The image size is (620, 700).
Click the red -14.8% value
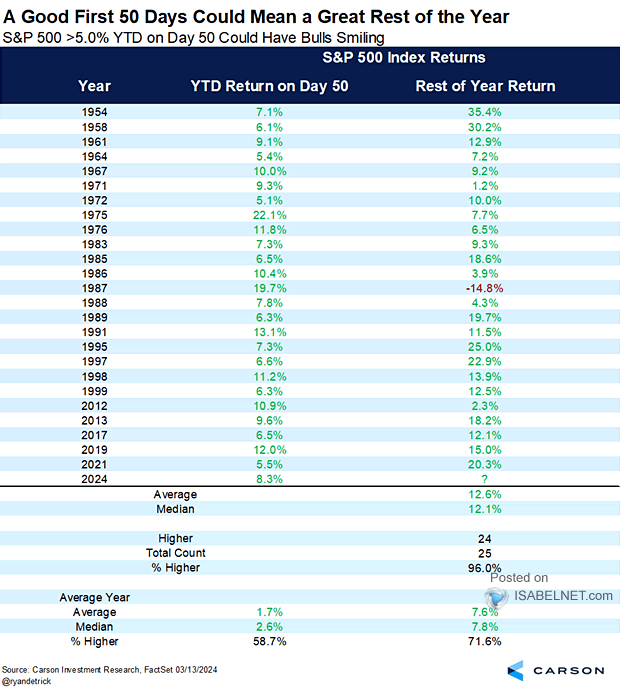point(484,288)
